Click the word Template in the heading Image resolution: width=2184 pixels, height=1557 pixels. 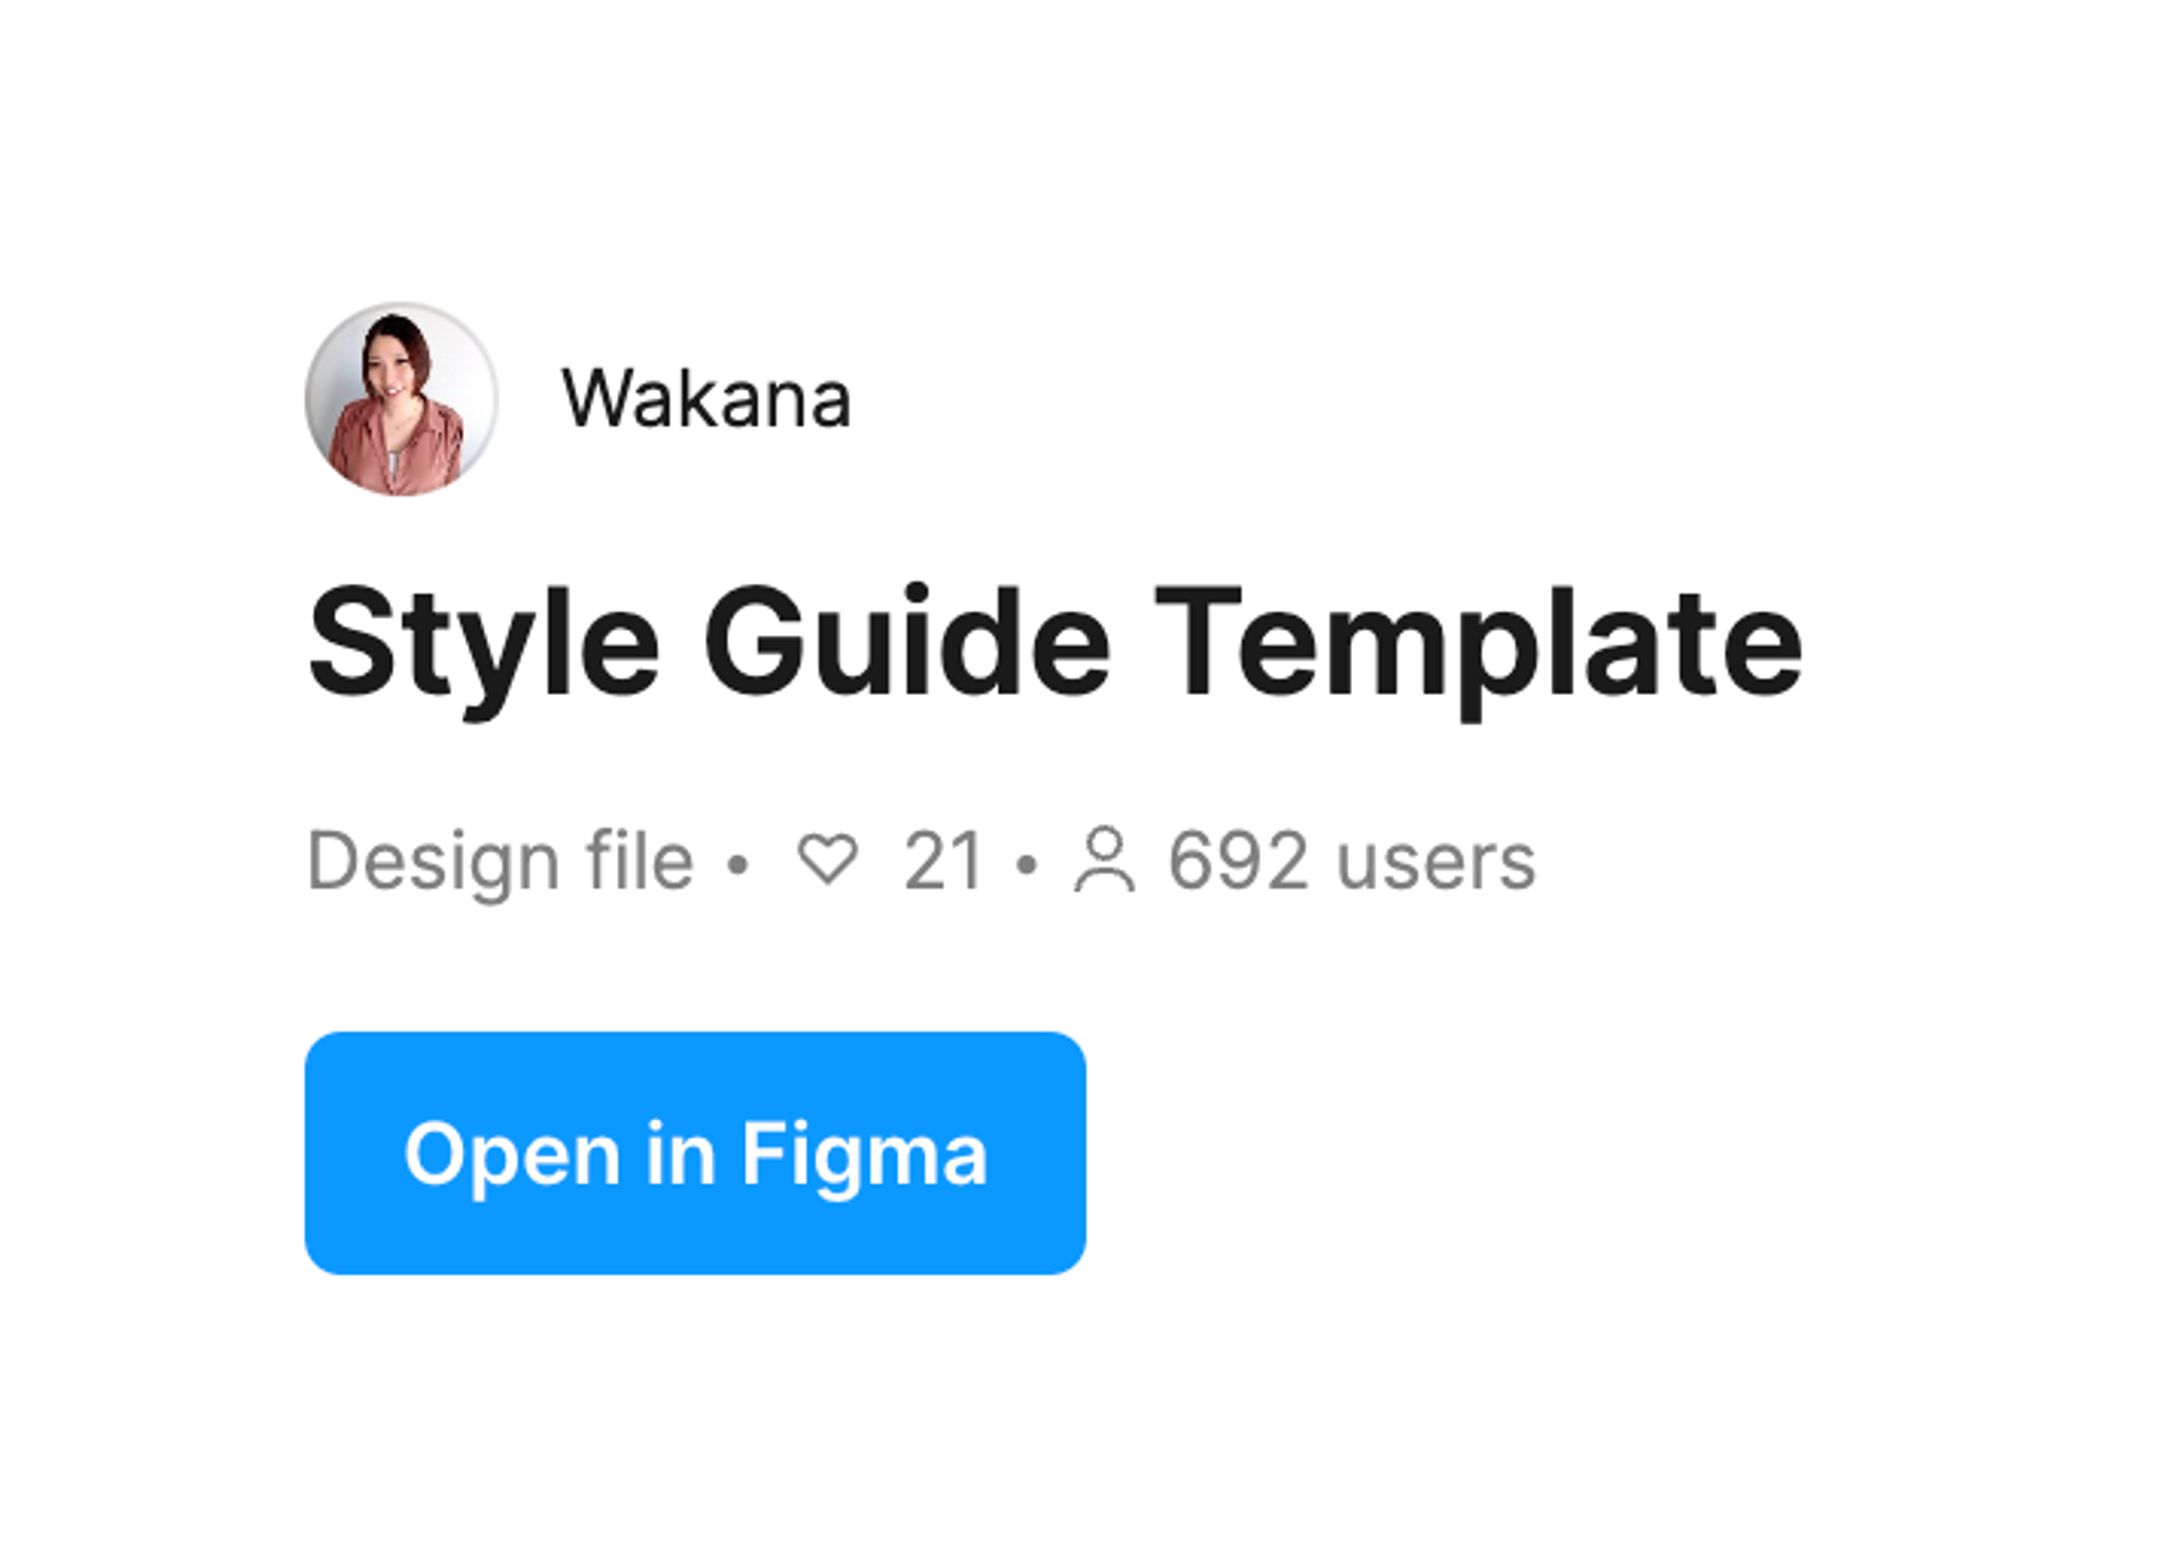tap(1480, 648)
